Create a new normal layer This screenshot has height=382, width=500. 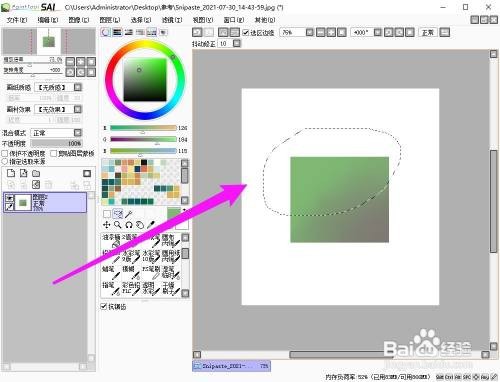click(x=11, y=173)
